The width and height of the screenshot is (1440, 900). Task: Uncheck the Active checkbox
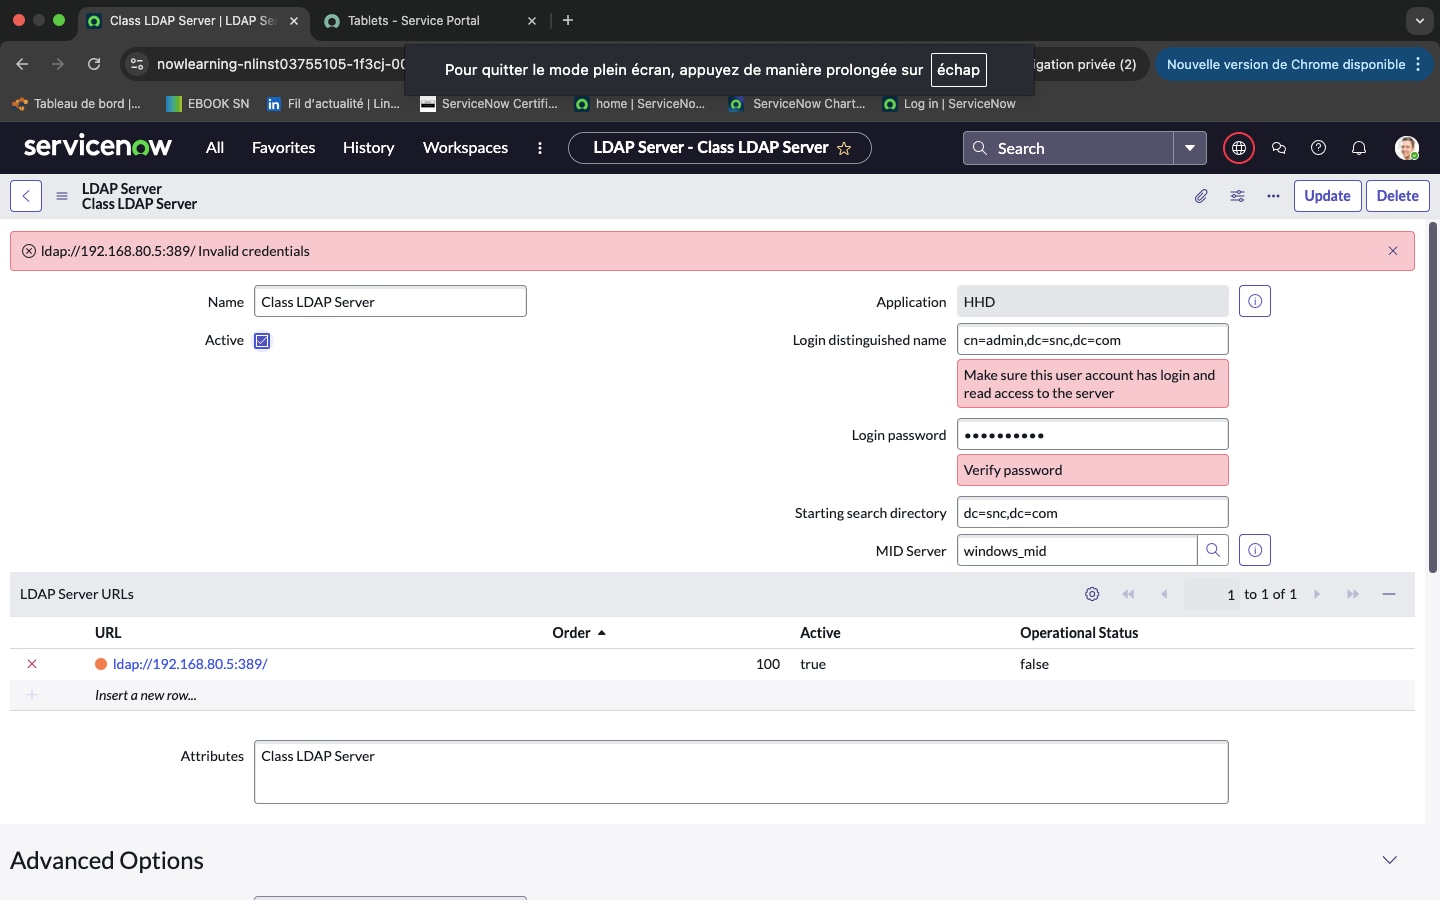point(262,341)
